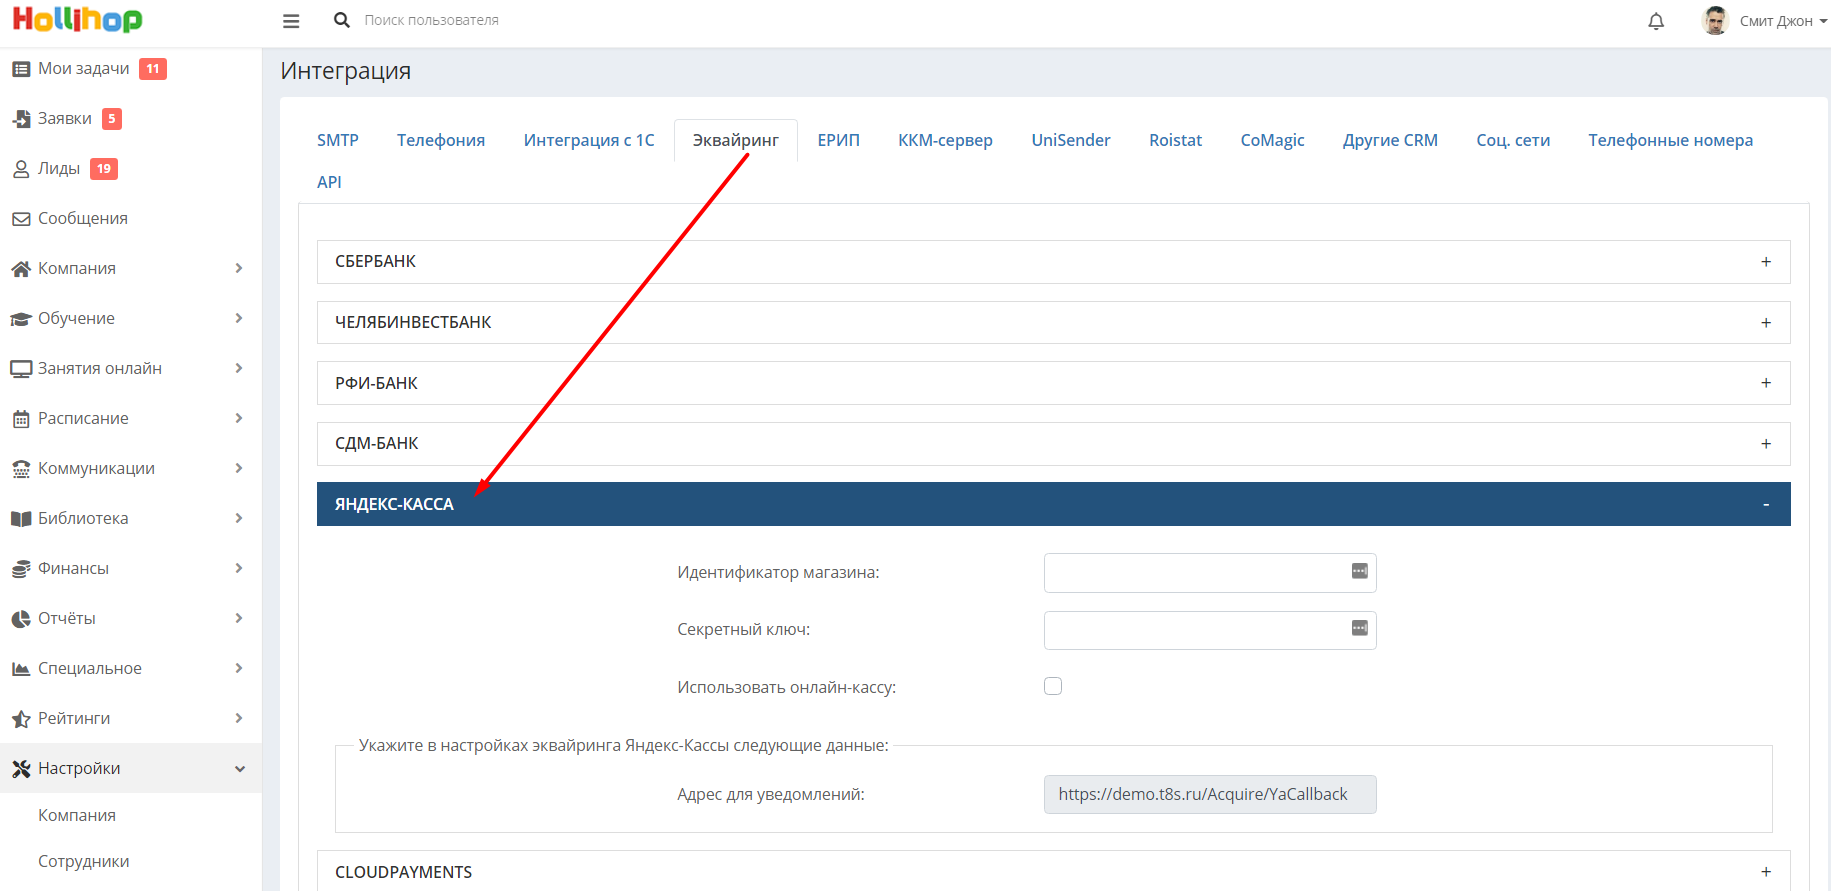Click the Сообщения envelope icon
This screenshot has height=891, width=1831.
click(x=21, y=219)
